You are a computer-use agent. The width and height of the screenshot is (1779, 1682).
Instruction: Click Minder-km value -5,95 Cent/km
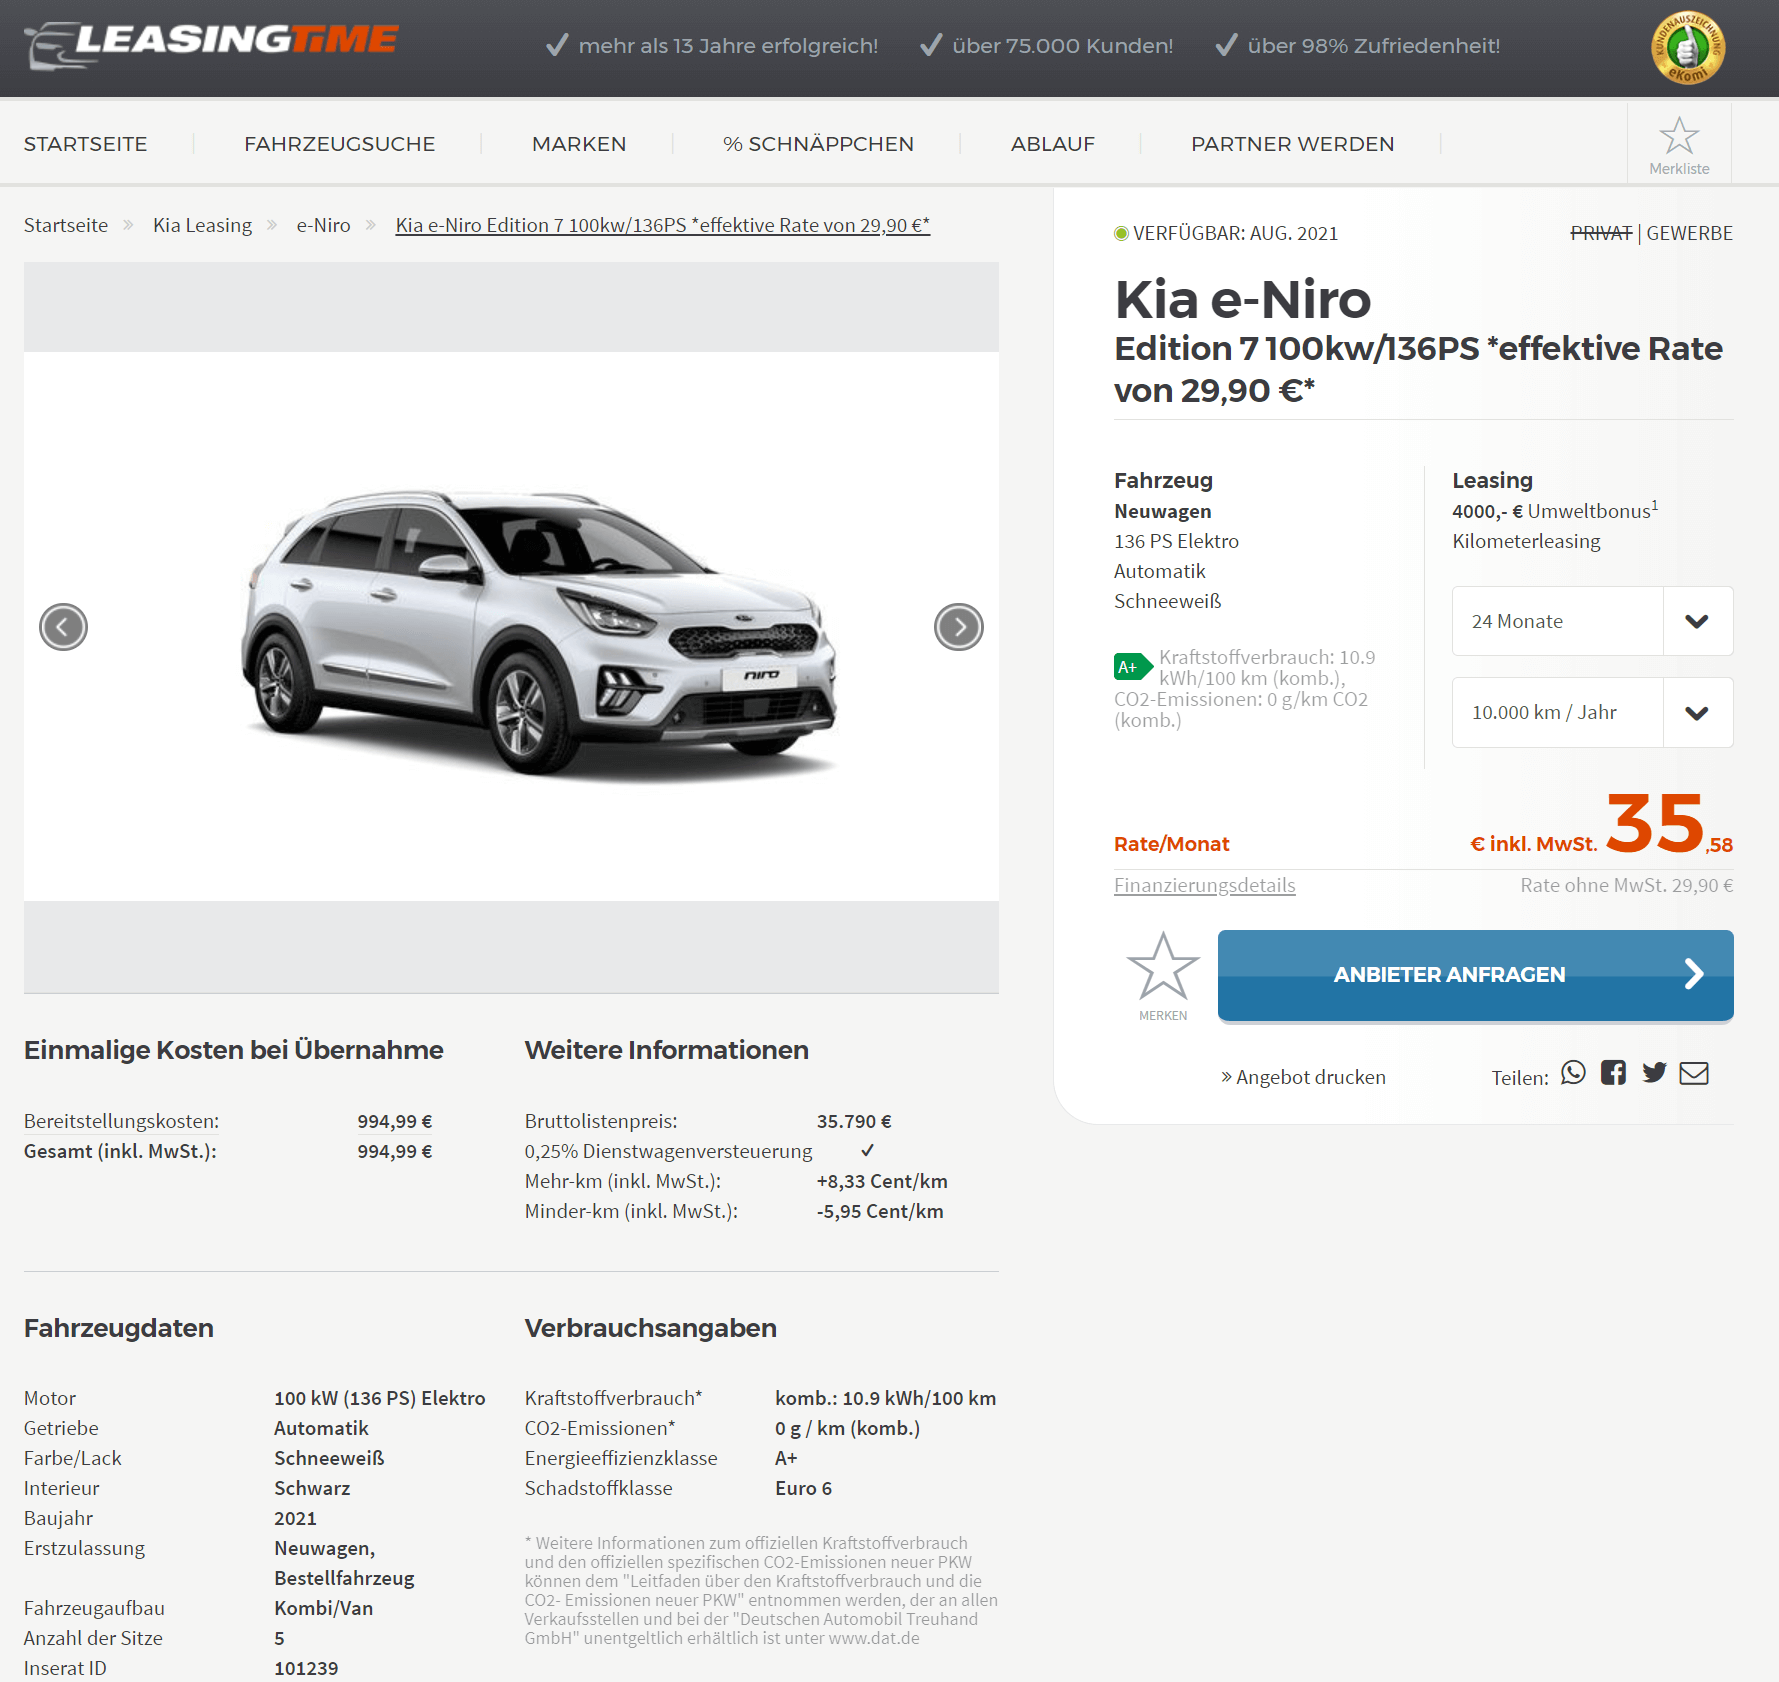880,1211
